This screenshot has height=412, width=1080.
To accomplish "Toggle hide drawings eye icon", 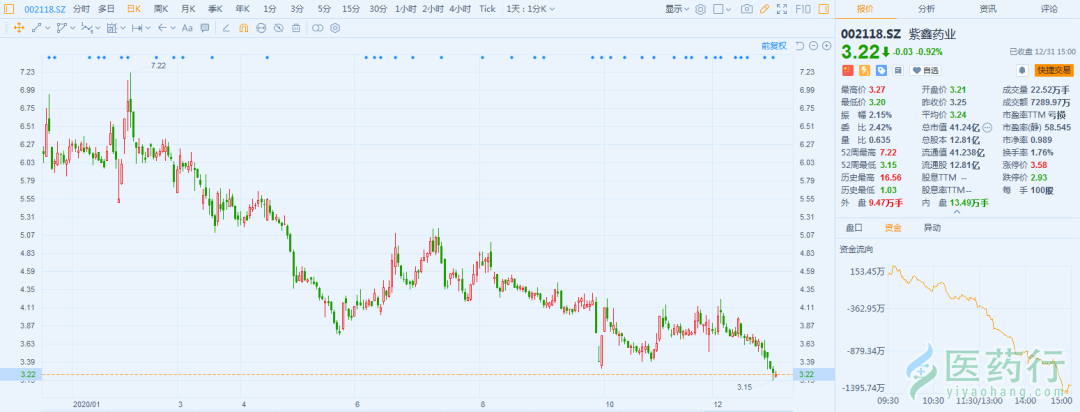I will tap(278, 28).
